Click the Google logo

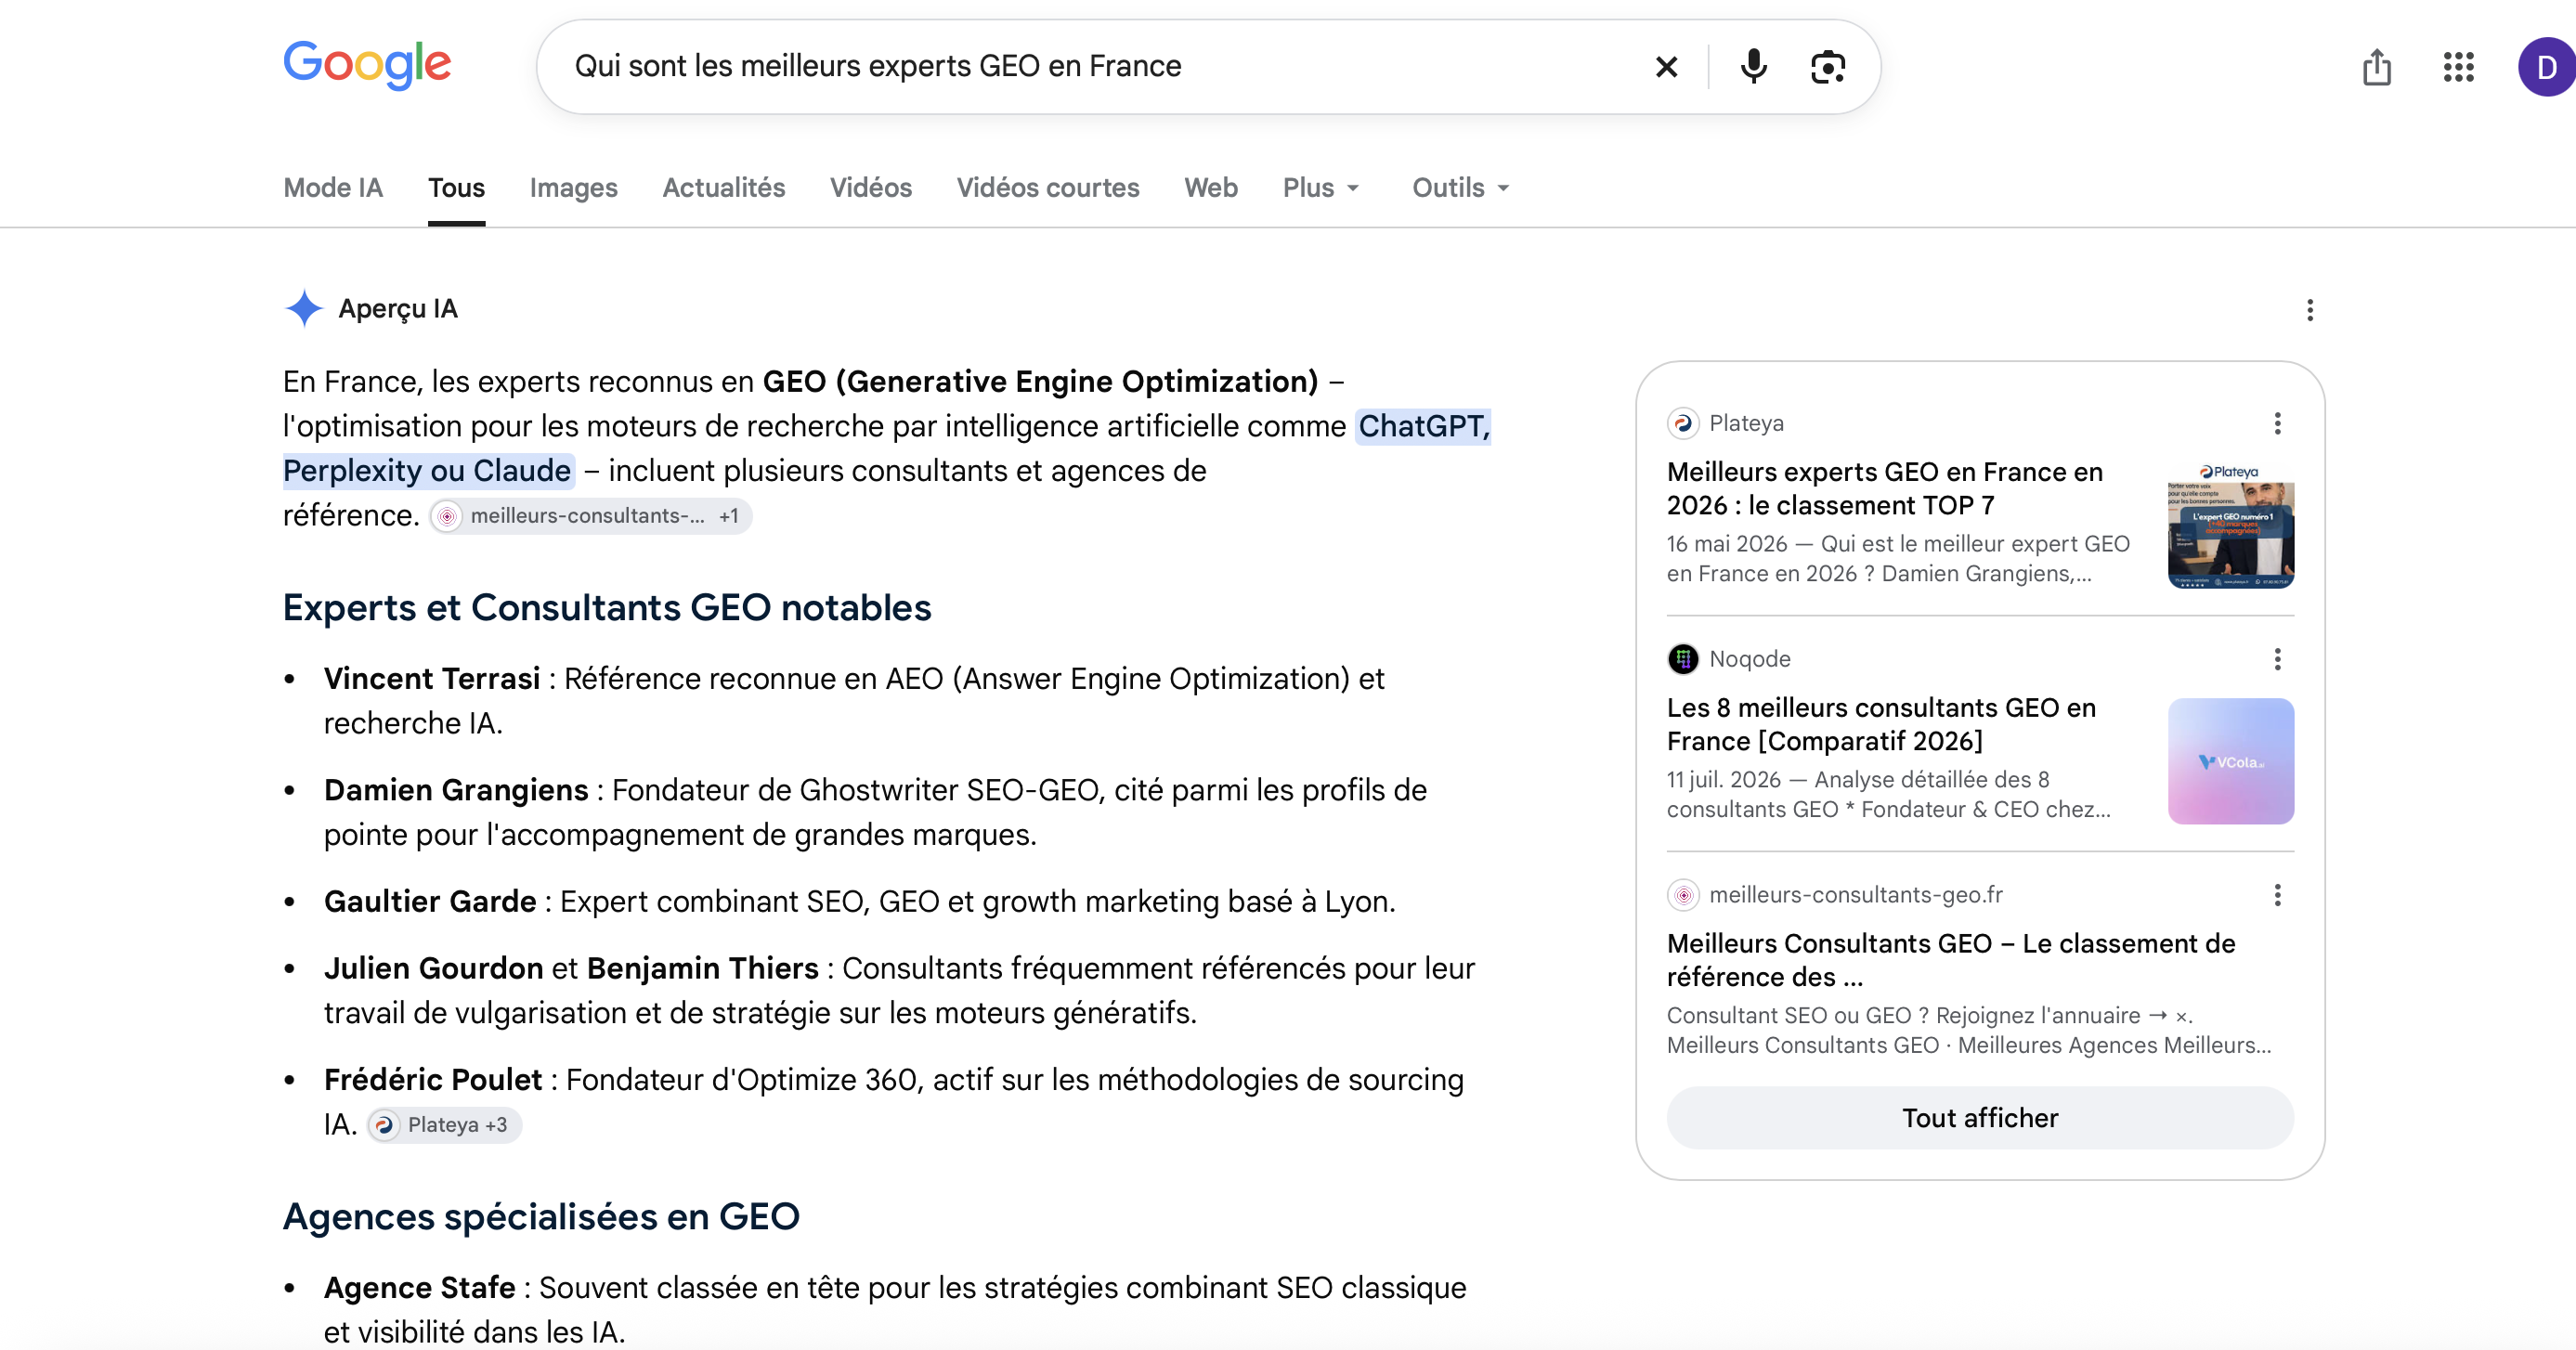point(367,65)
